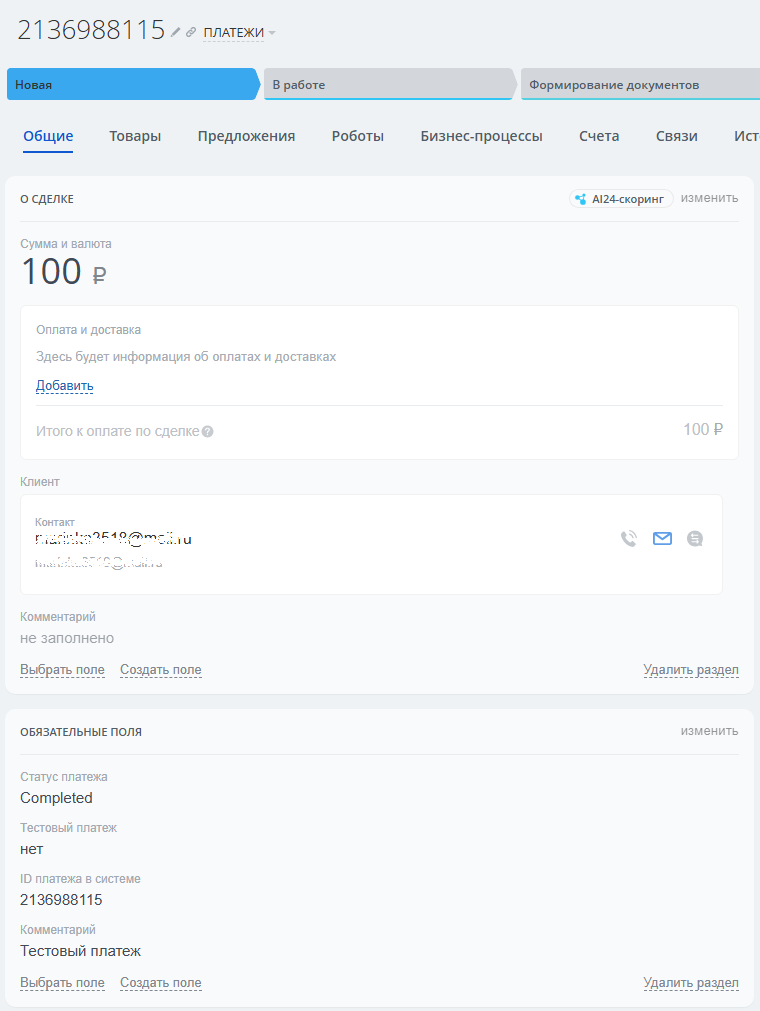
Task: Click the pencil icon to edit deal title
Action: [176, 32]
